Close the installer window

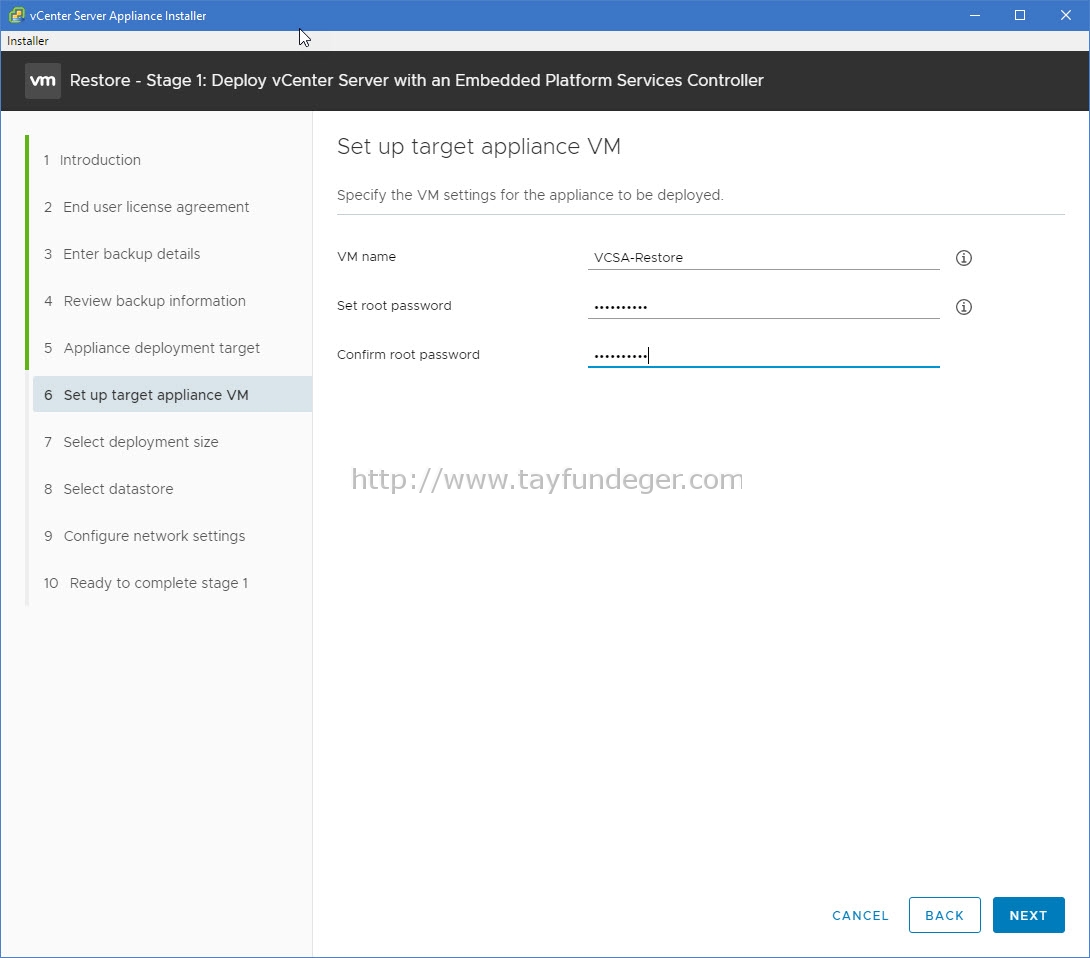tap(1066, 15)
